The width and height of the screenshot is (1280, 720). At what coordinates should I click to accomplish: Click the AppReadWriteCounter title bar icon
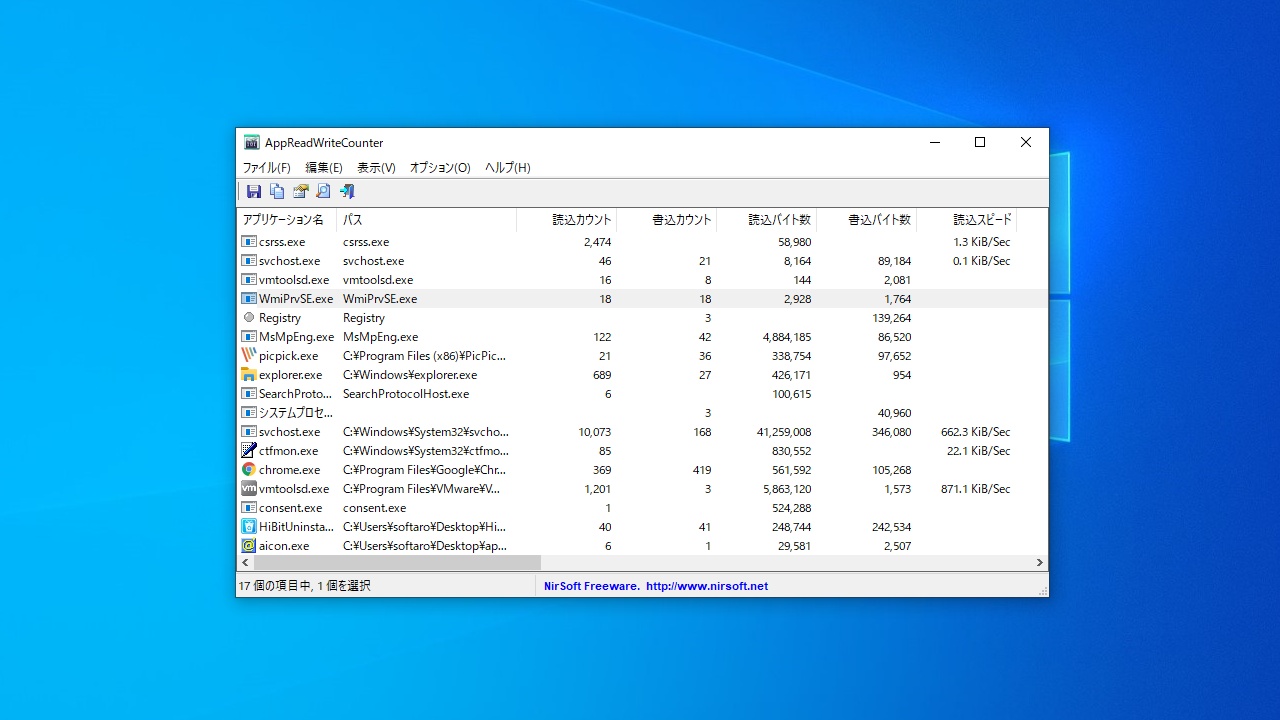coord(252,143)
